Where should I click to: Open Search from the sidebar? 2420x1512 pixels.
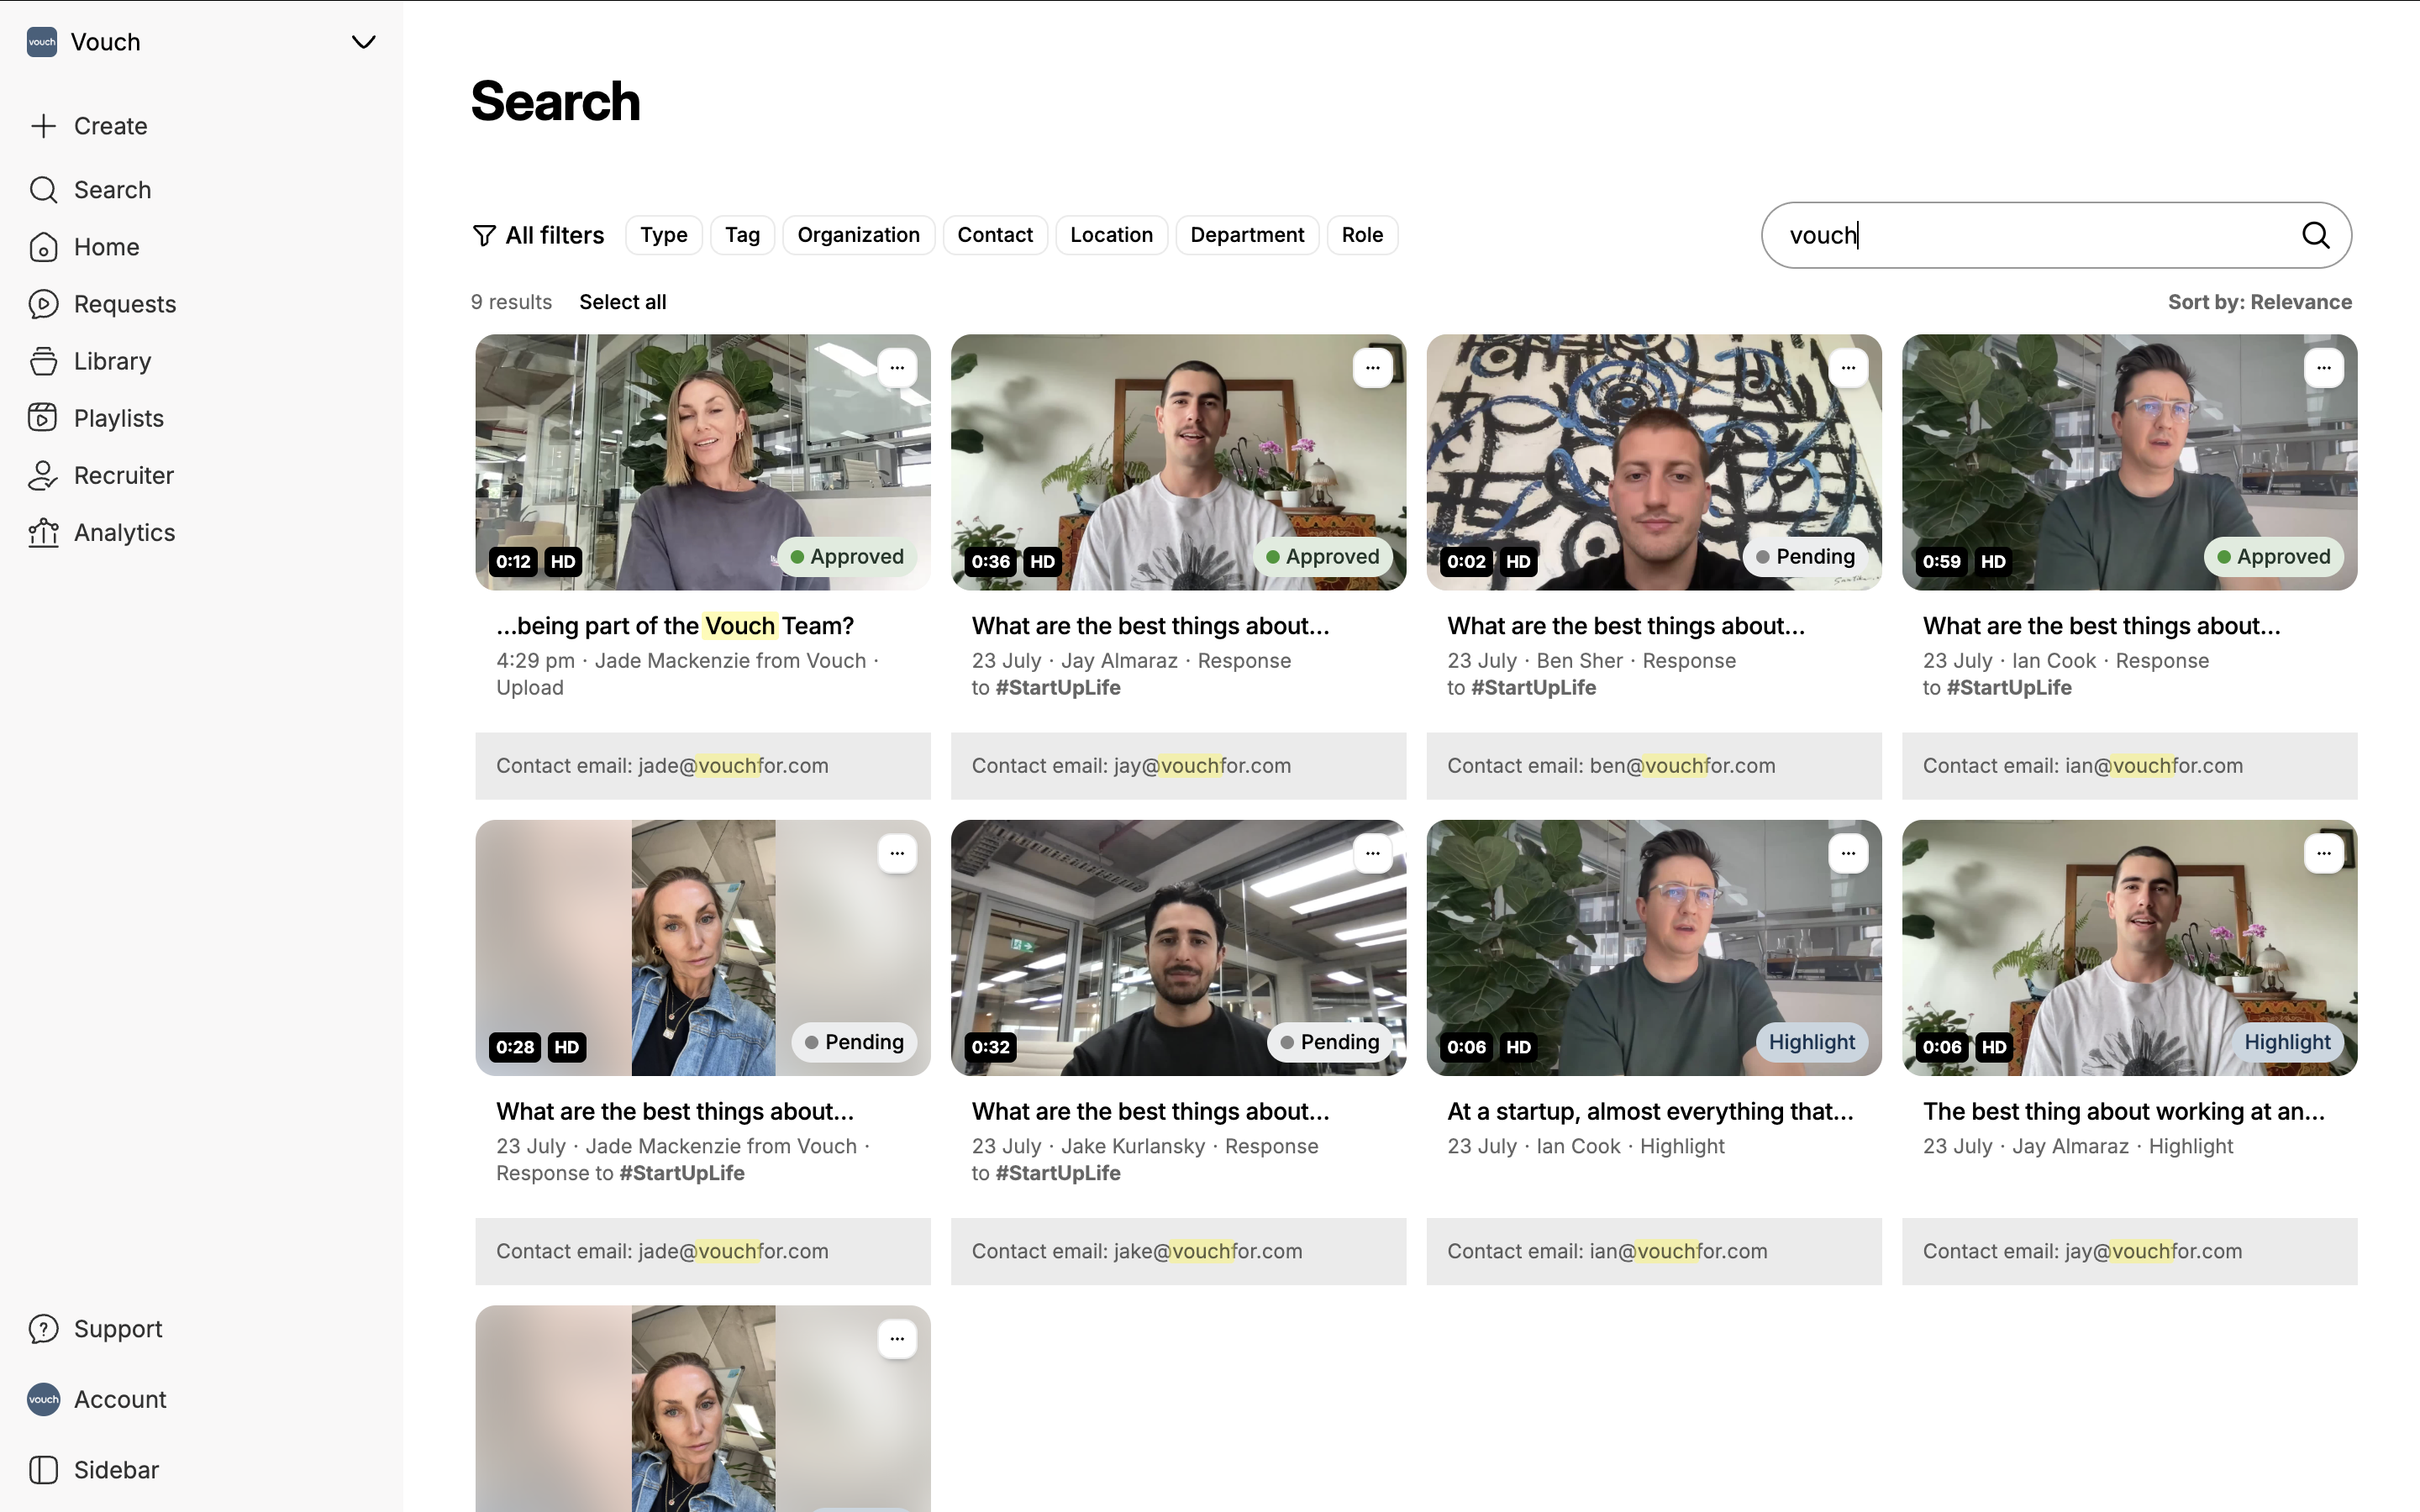(x=112, y=190)
